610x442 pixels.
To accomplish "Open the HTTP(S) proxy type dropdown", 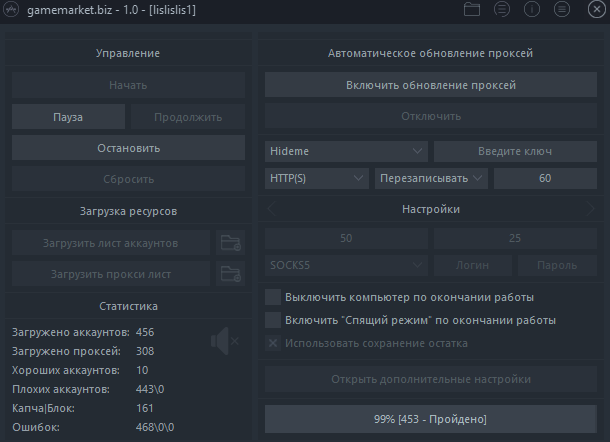I will click(x=318, y=178).
